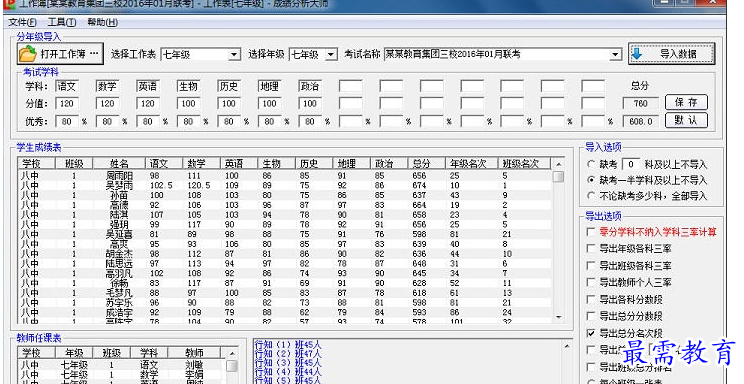Enable 导出教师个人三率 checkbox

tap(591, 282)
